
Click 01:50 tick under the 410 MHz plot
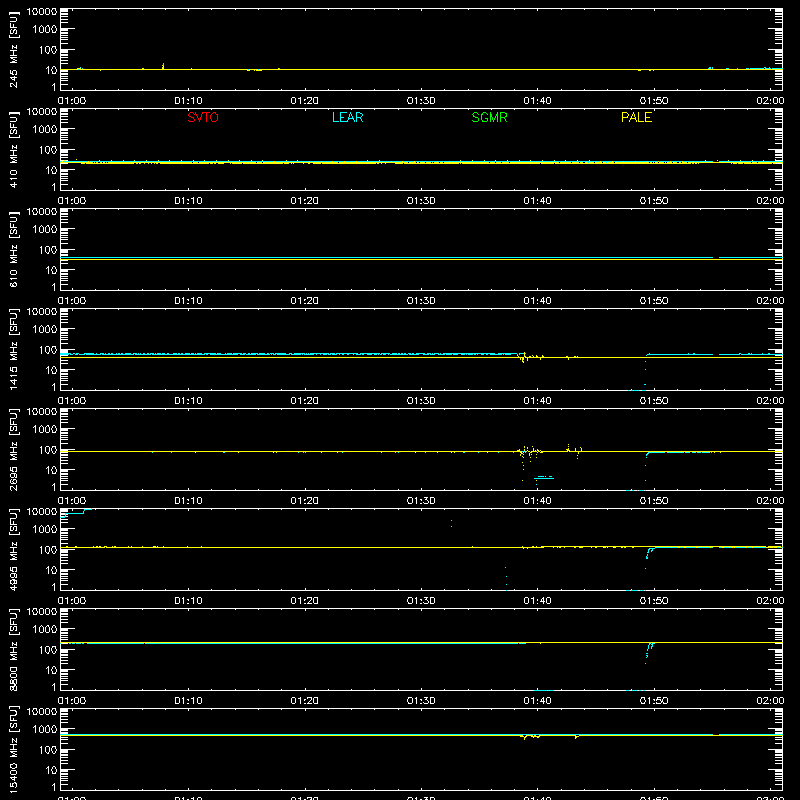[654, 201]
